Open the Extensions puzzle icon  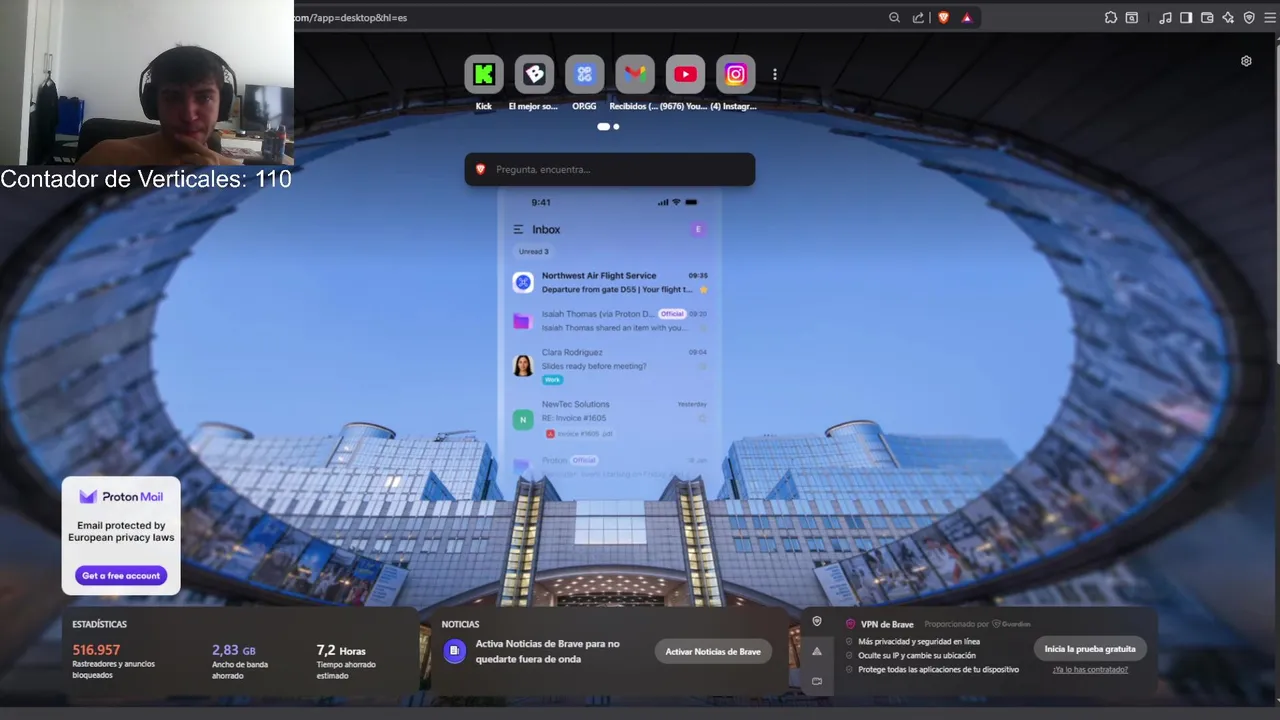tap(1111, 17)
